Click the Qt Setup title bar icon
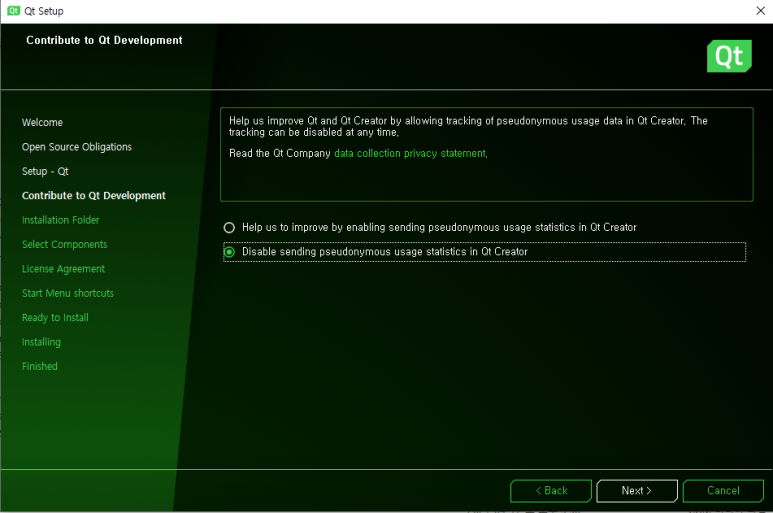773x513 pixels. tap(13, 11)
